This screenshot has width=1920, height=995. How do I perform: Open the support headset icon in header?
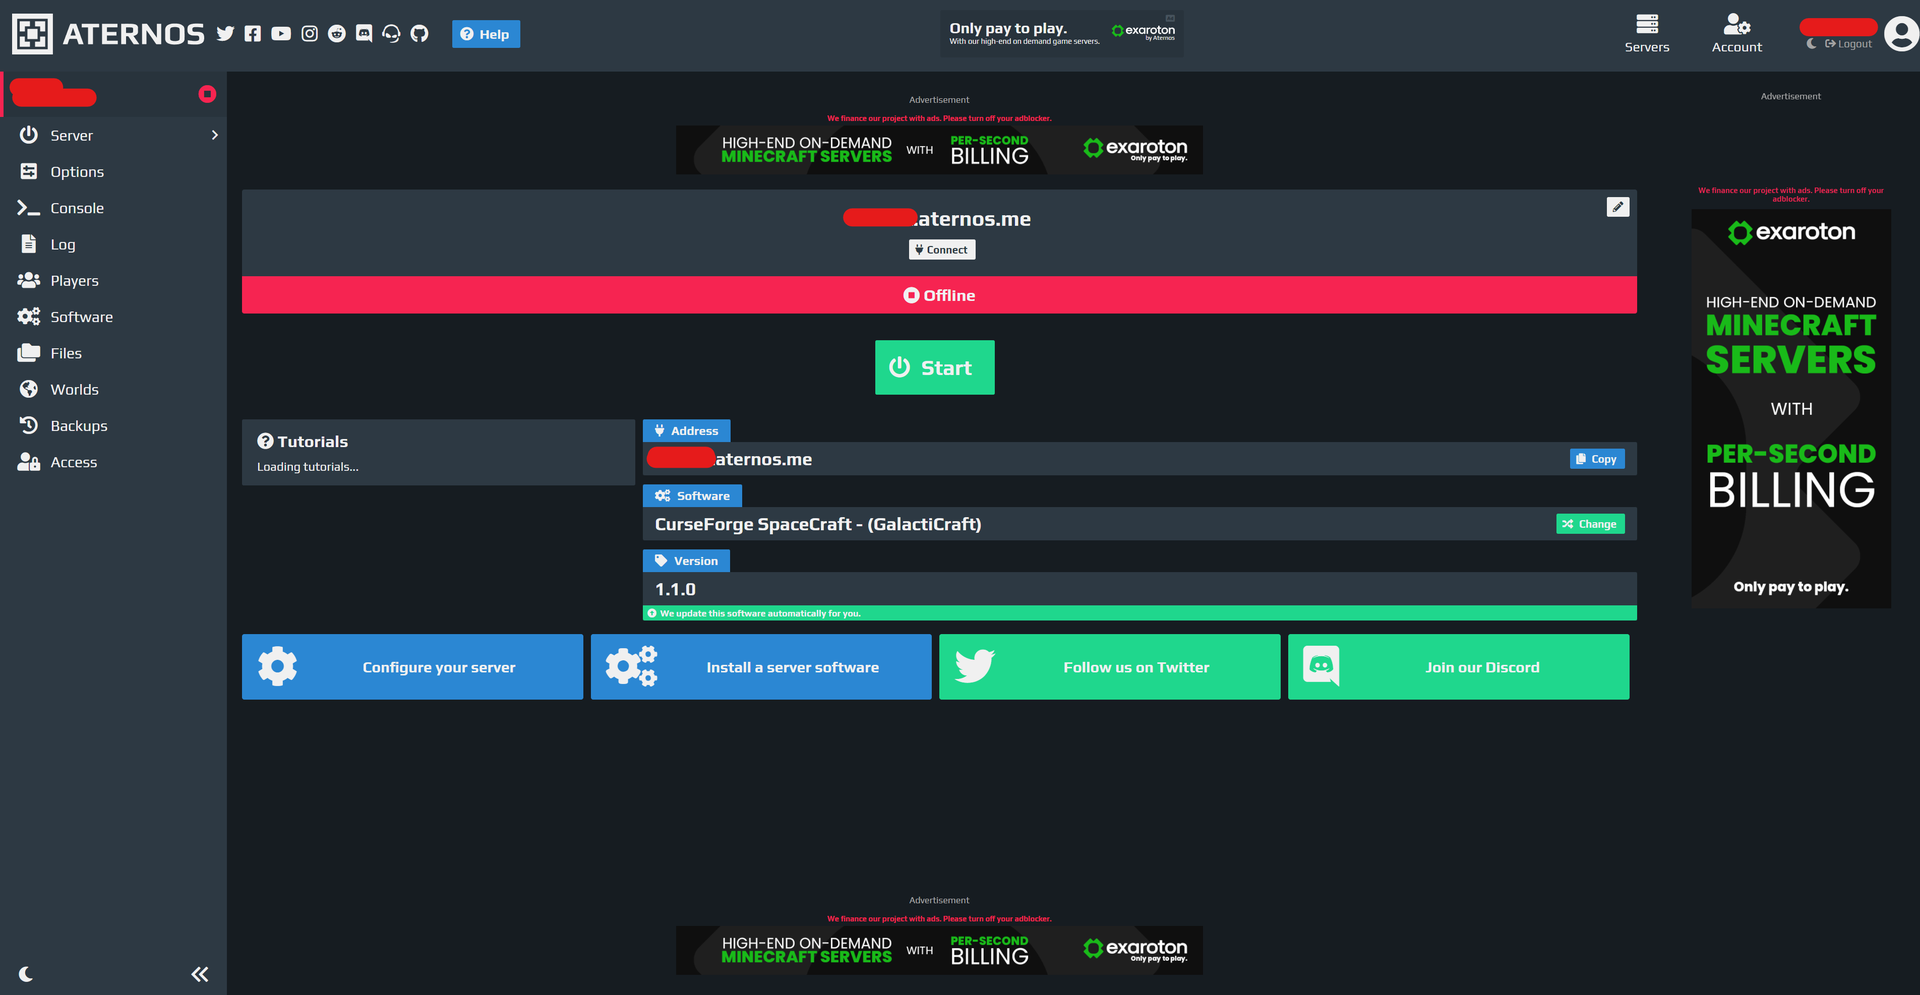pyautogui.click(x=392, y=34)
